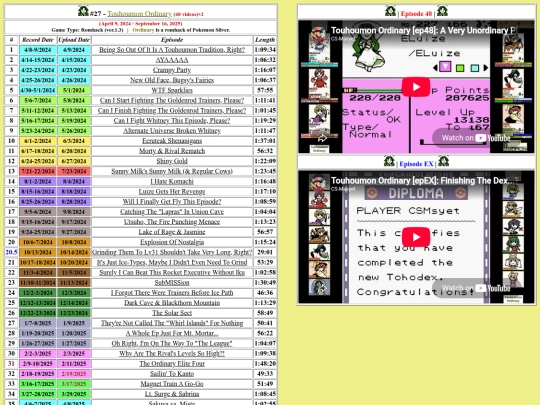Viewport: 540px width, 405px height.
Task: Open 'Catching The "Lapras" In Union Cave'
Action: pyautogui.click(x=172, y=212)
